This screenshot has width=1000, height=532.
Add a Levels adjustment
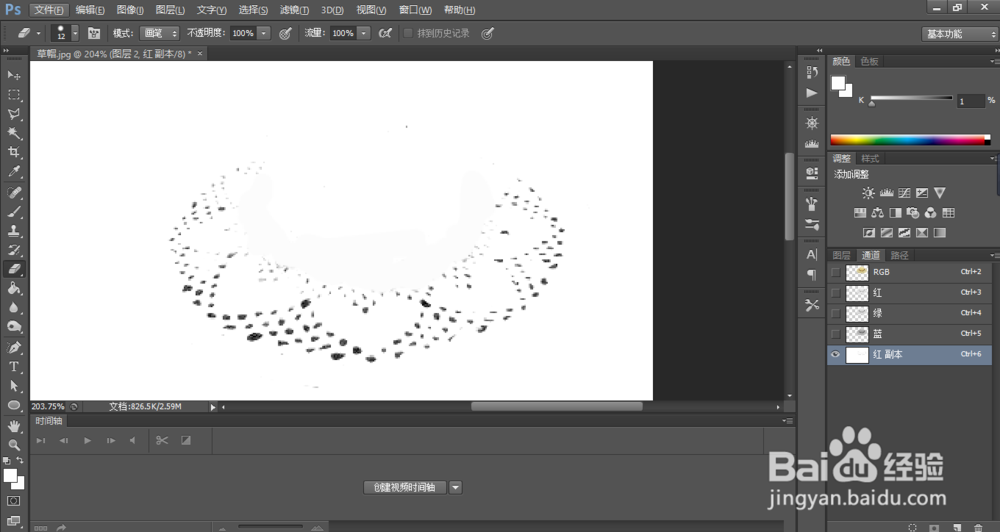click(x=886, y=193)
